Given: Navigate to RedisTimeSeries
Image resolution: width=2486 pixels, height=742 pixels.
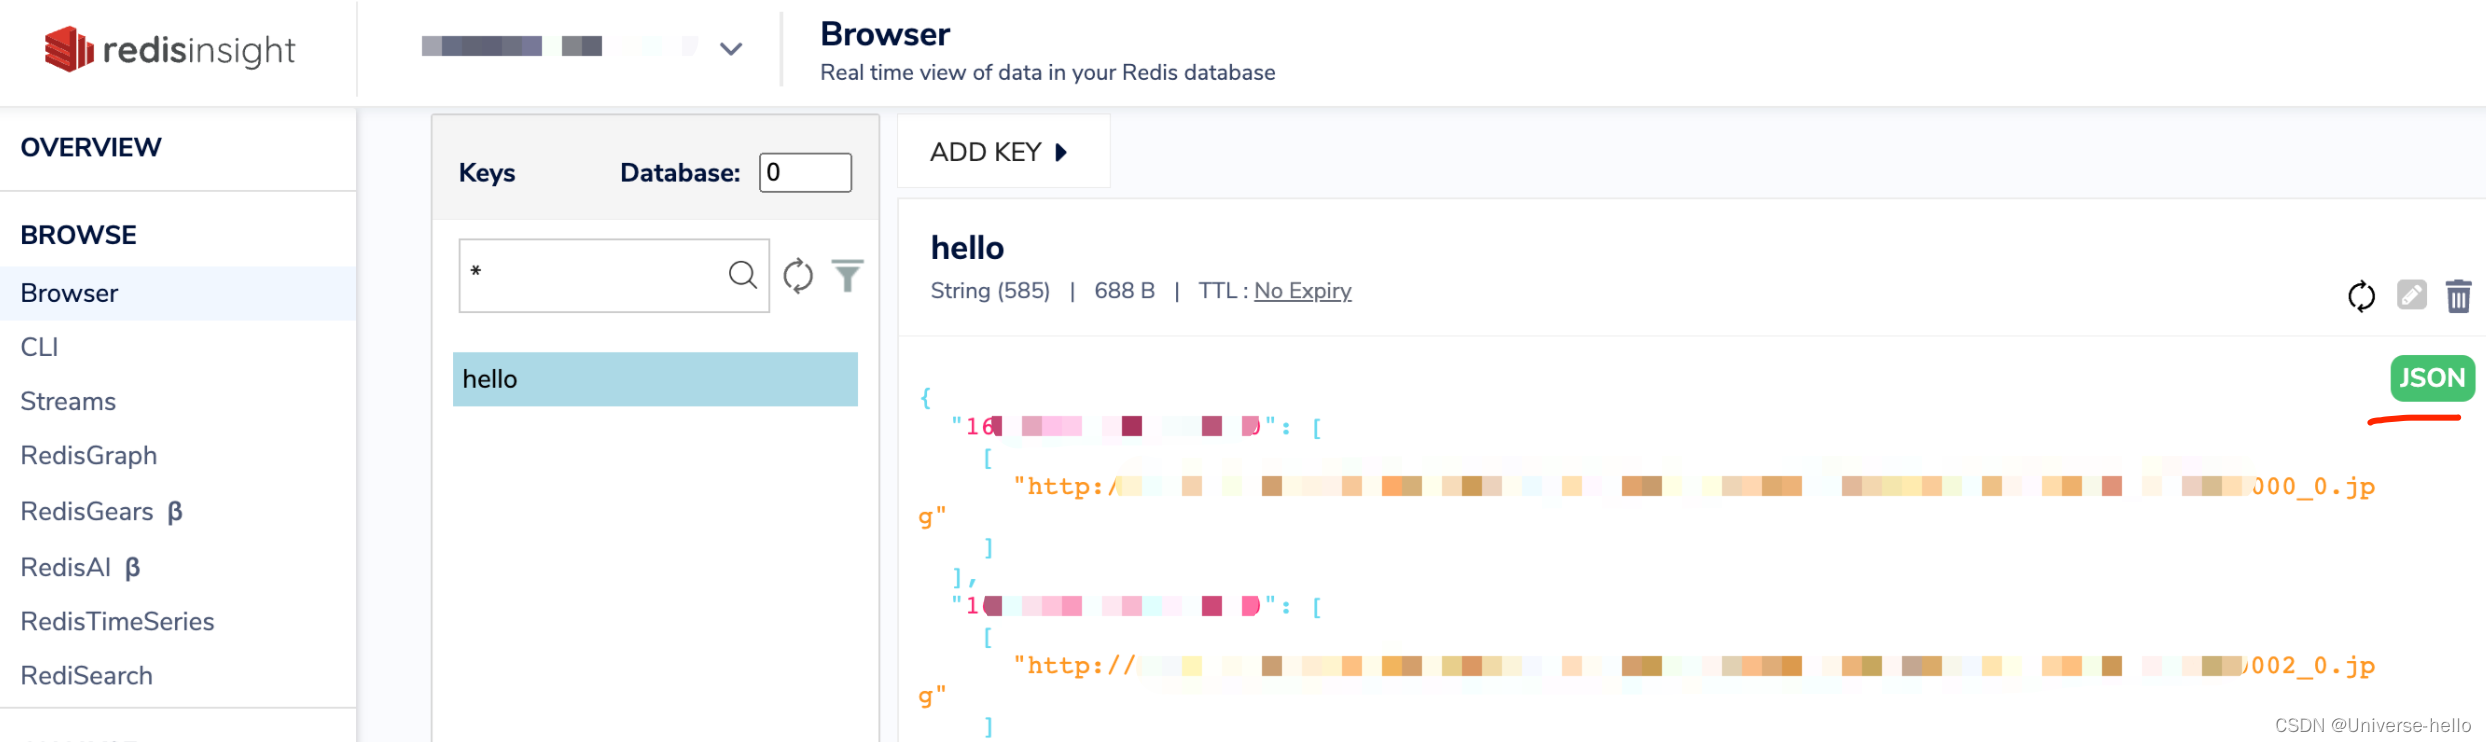Looking at the screenshot, I should point(117,621).
